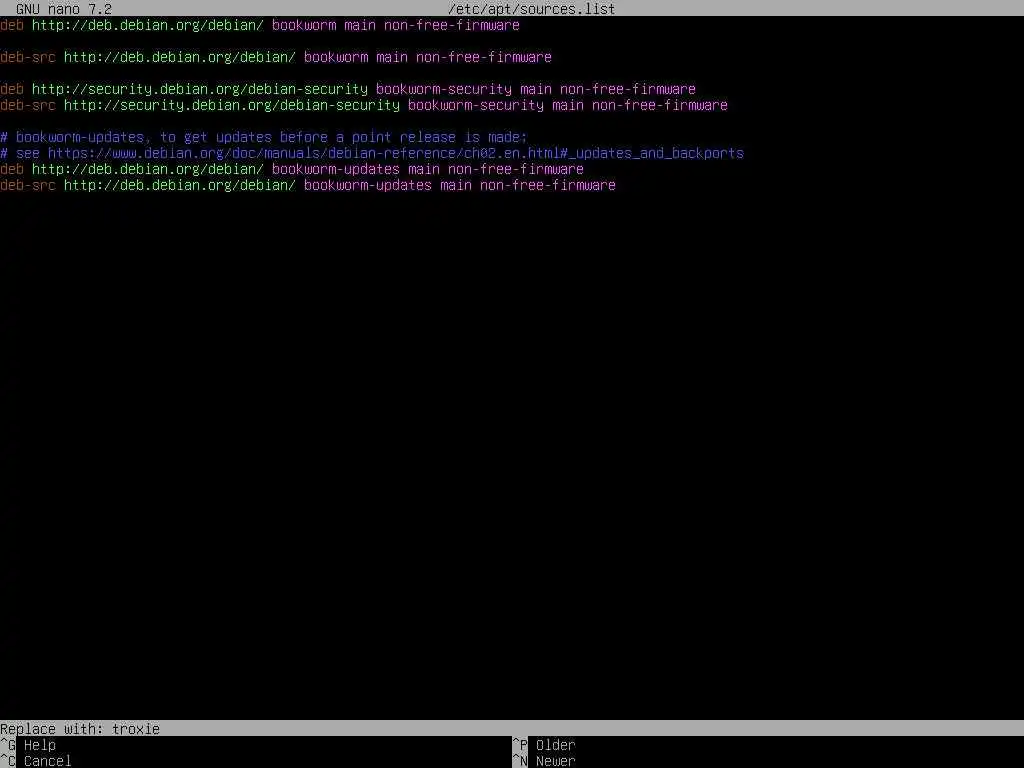Viewport: 1024px width, 768px height.
Task: Click the ^C Cancel shortcut
Action: coord(36,761)
